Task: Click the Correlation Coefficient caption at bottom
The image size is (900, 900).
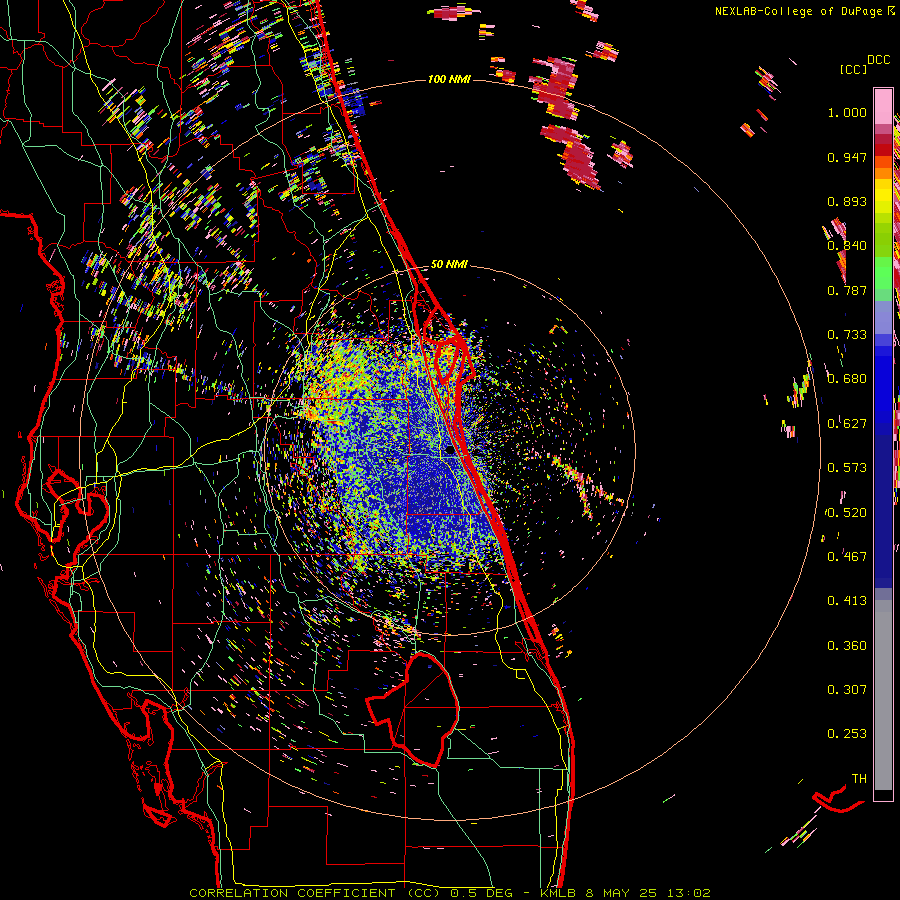Action: (450, 893)
